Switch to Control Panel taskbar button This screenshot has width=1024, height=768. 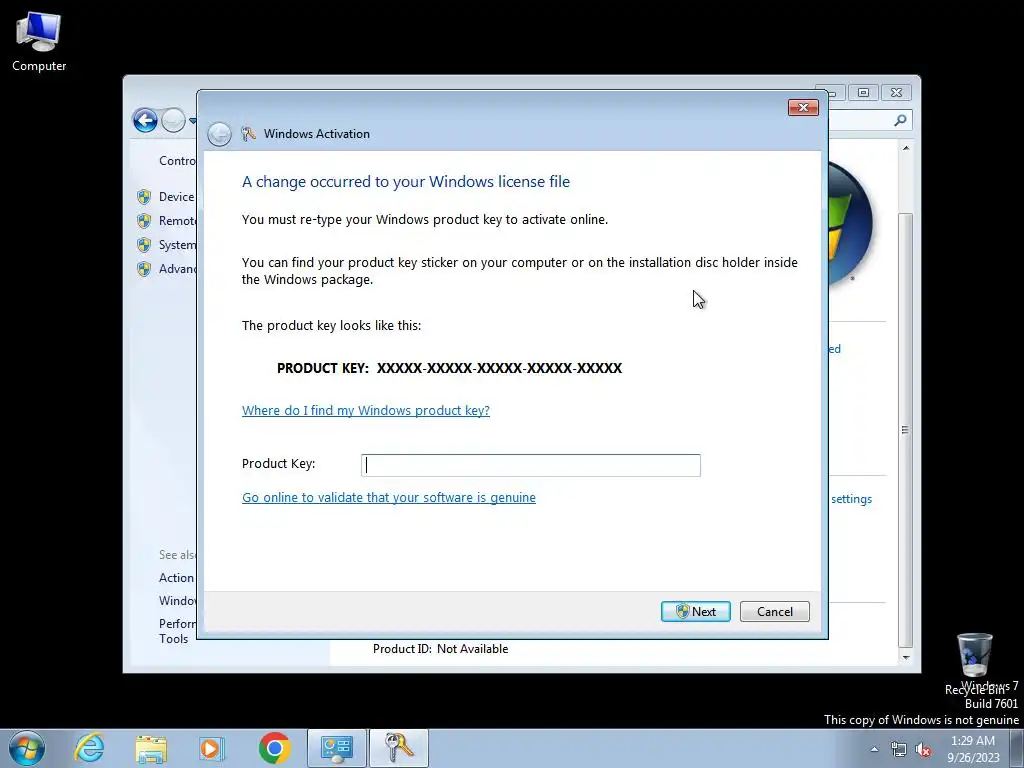337,748
